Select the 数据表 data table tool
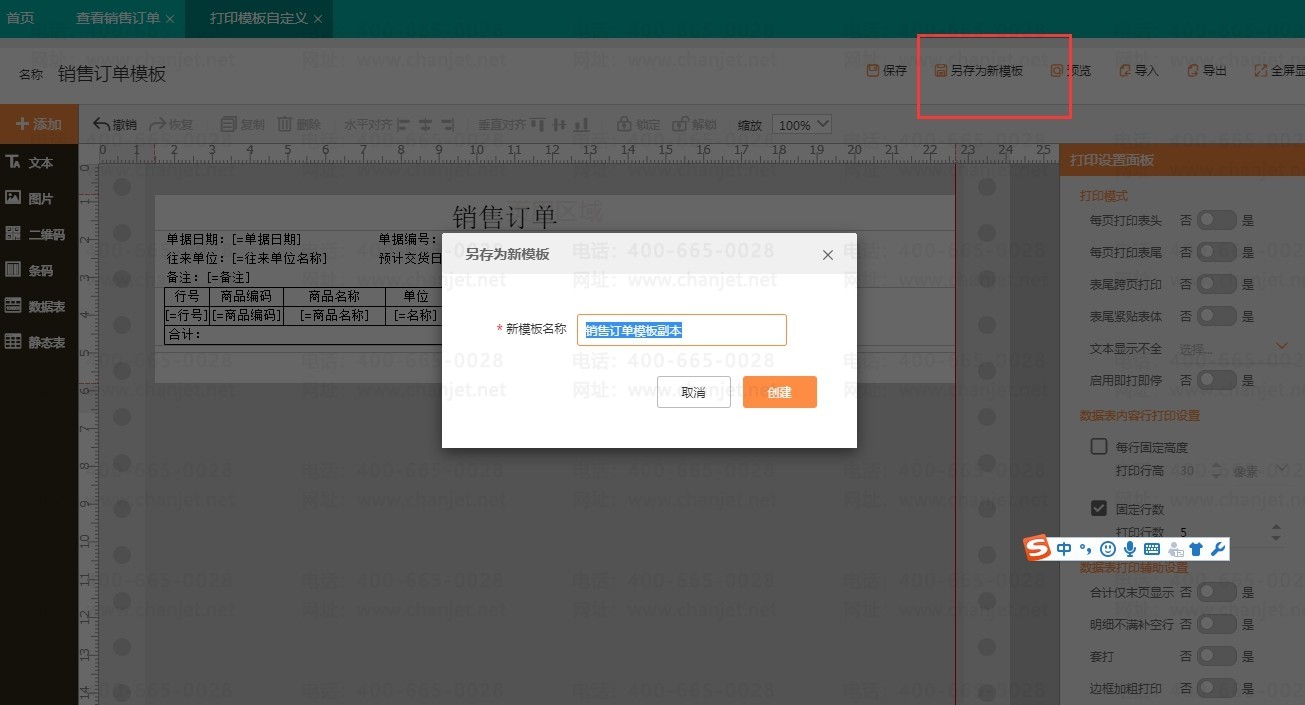This screenshot has height=705, width=1305. click(35, 306)
